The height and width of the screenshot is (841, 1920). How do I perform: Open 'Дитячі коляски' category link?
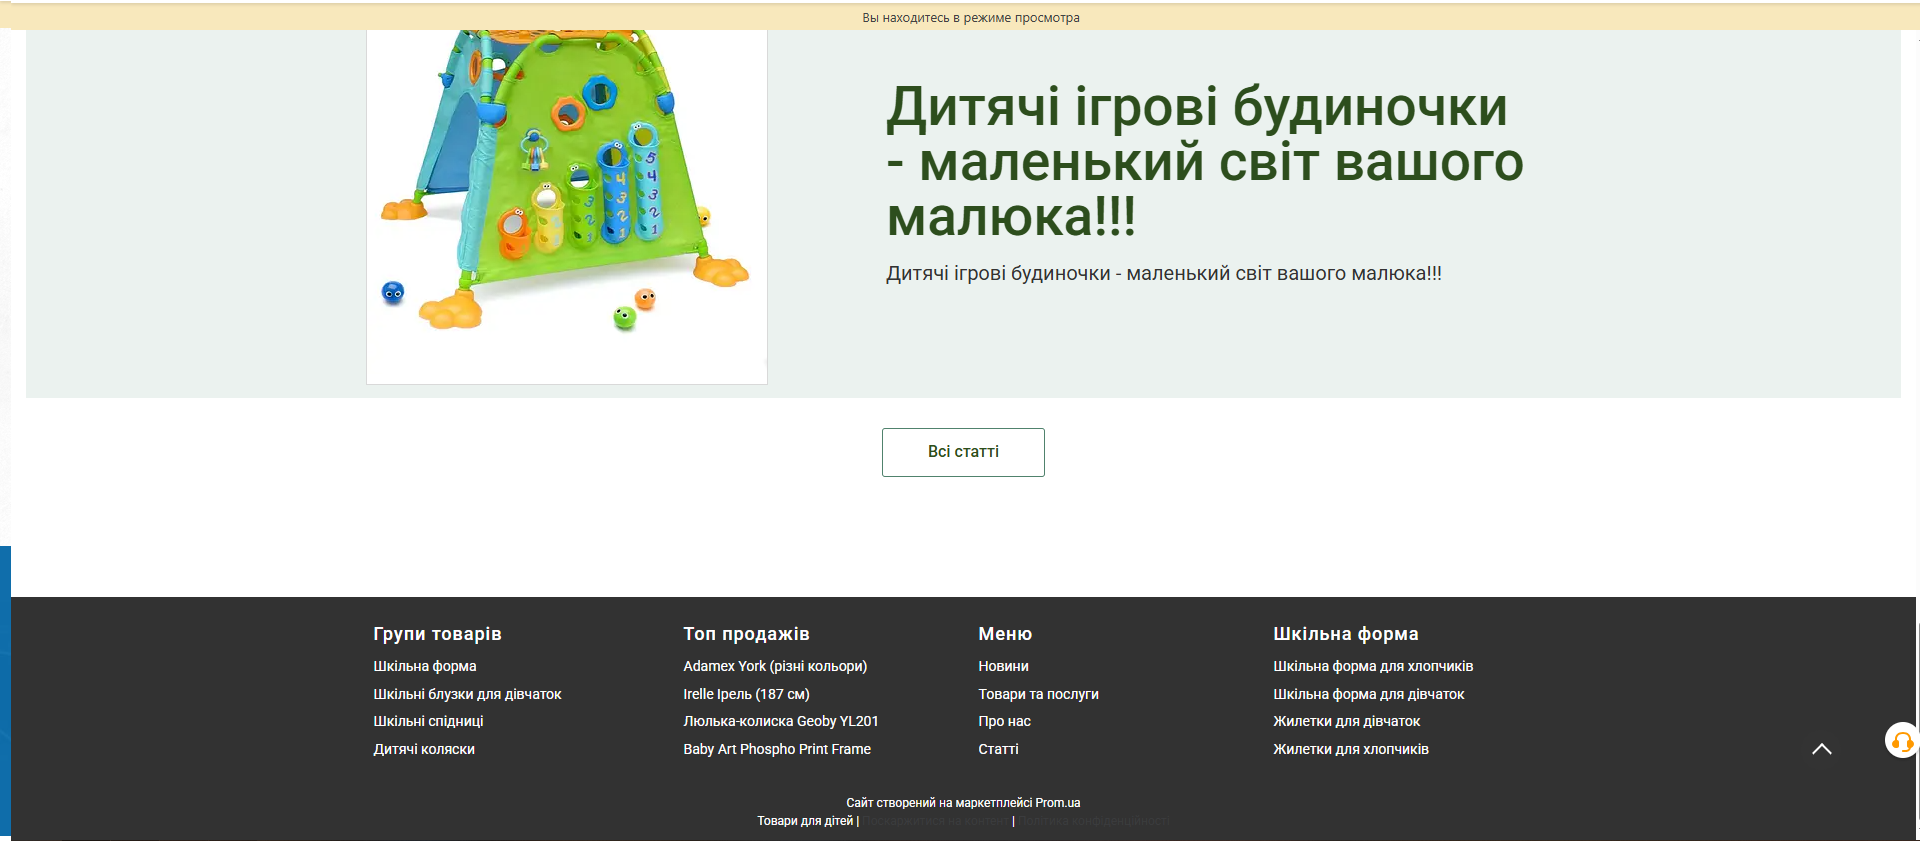tap(424, 749)
